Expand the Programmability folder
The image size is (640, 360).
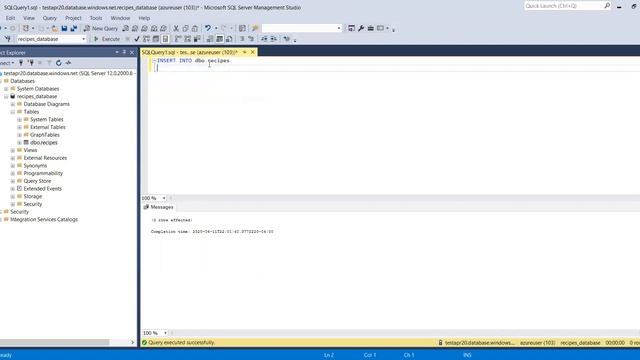click(x=13, y=173)
